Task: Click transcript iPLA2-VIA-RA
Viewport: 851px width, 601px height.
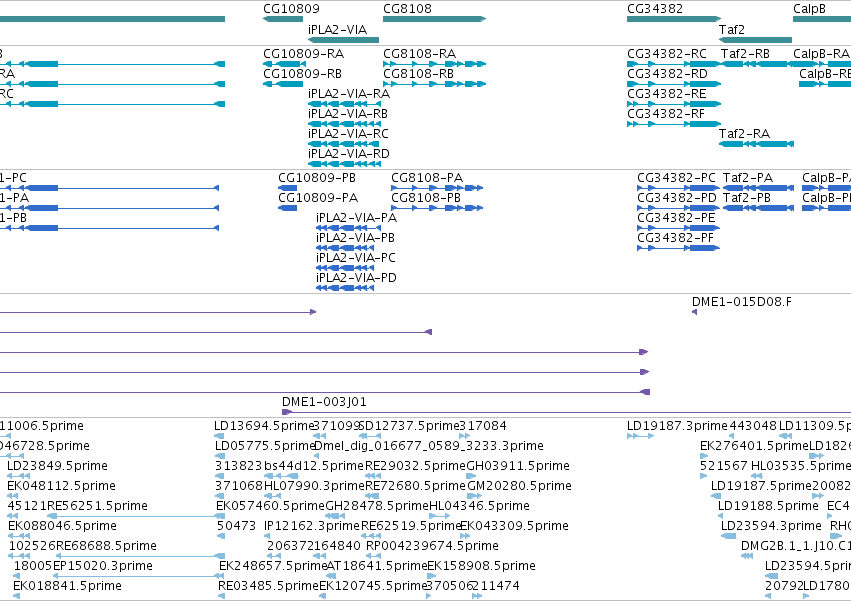Action: click(x=349, y=94)
